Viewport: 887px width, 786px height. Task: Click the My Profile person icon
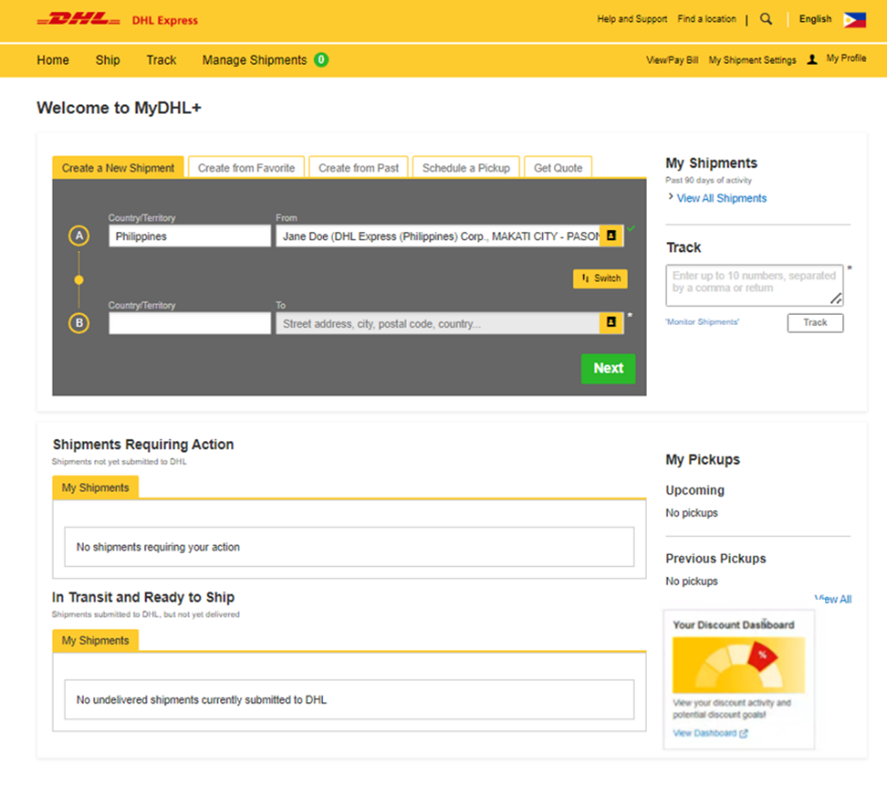(x=812, y=59)
